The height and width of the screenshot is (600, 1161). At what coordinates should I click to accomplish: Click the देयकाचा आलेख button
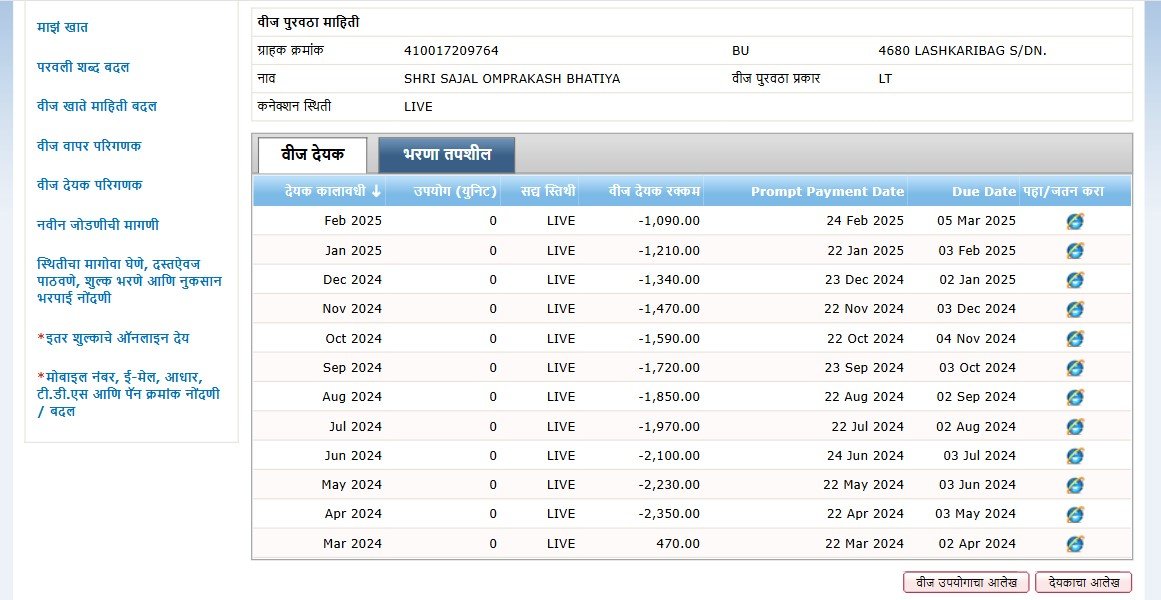[1083, 582]
